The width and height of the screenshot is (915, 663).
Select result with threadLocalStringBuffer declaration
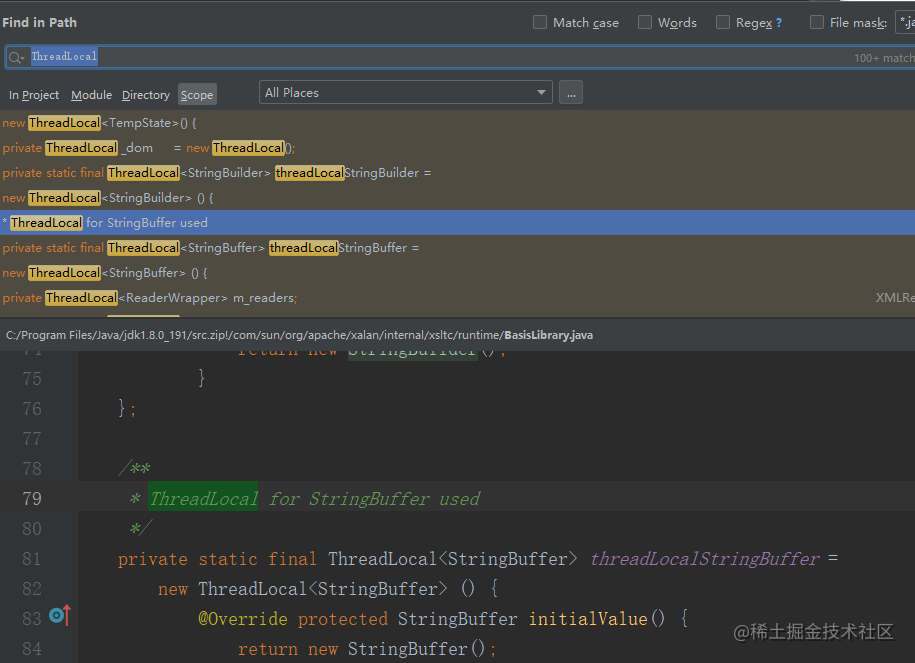coord(458,248)
